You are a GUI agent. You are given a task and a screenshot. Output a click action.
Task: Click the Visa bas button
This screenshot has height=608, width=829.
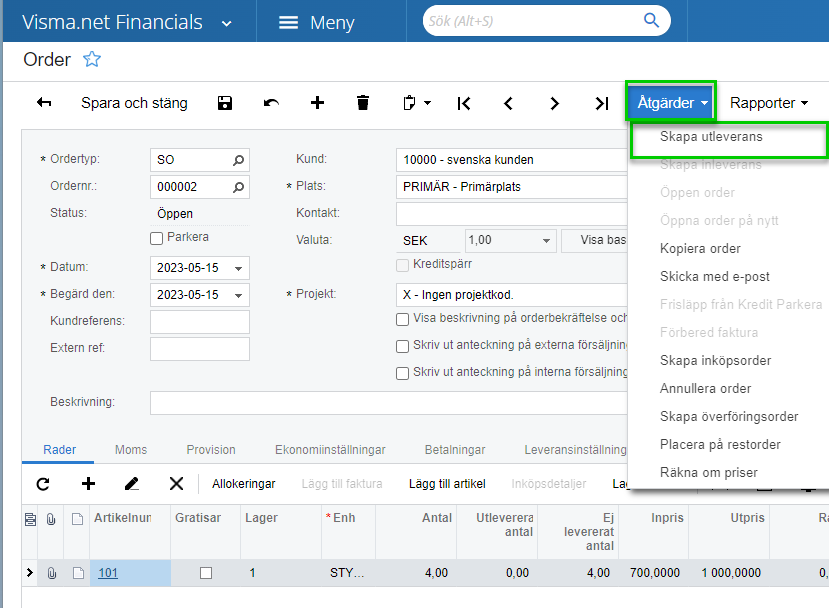pos(594,240)
